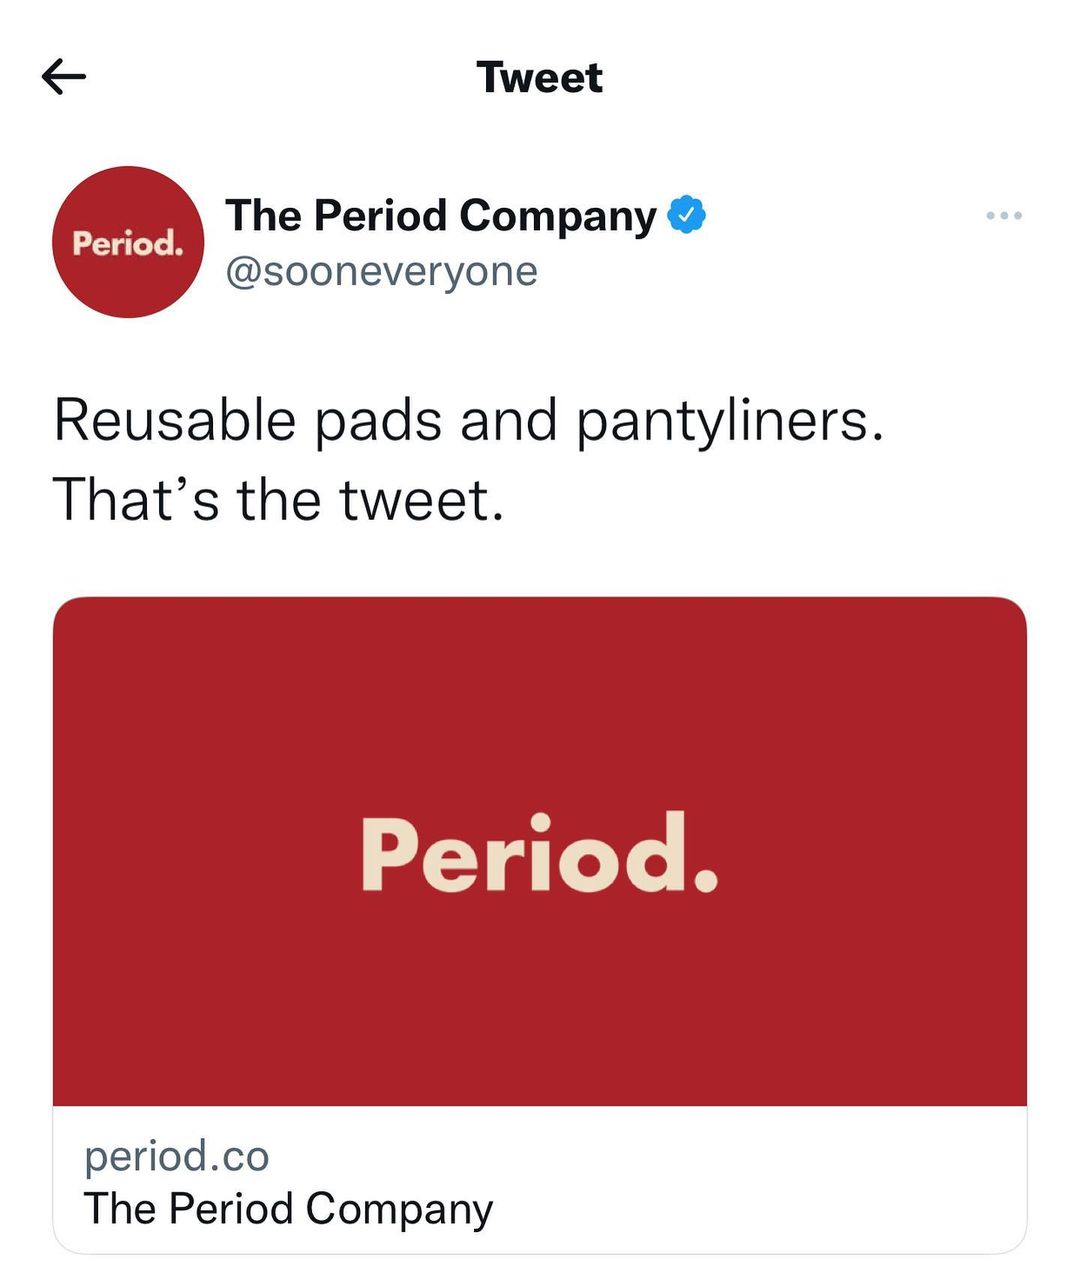Image resolution: width=1080 pixels, height=1286 pixels.
Task: Visit the period.co domain link
Action: coord(177,1156)
